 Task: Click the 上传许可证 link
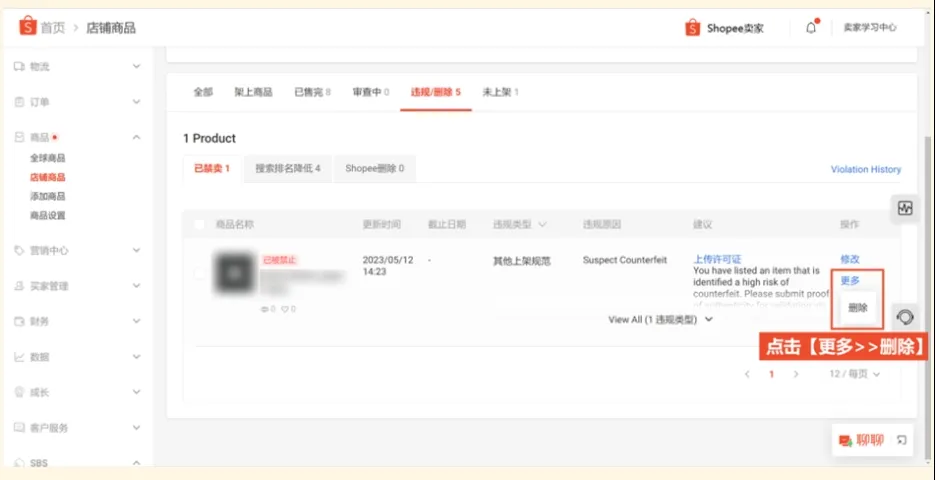(717, 259)
